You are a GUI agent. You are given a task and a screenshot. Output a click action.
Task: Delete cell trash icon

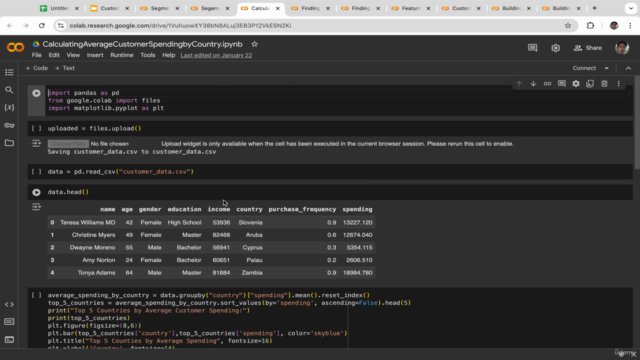tap(604, 84)
